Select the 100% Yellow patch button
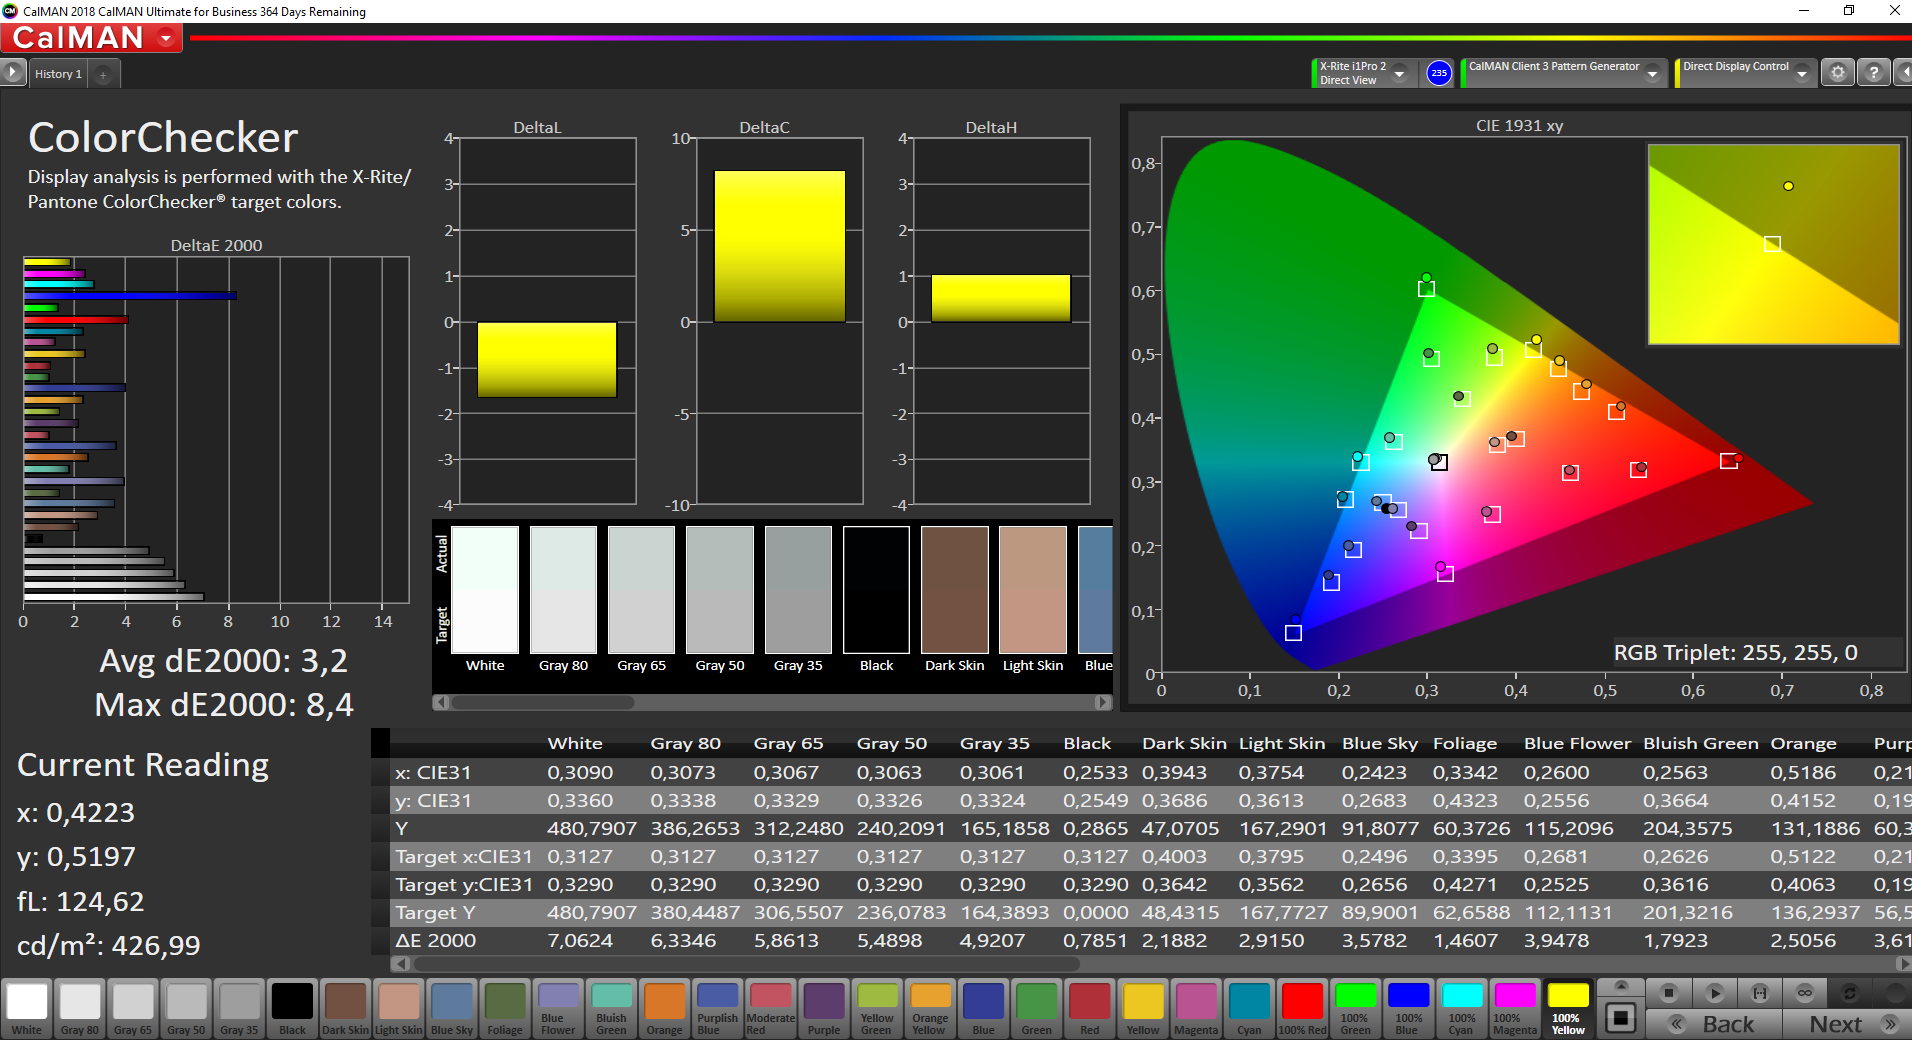1912x1040 pixels. [x=1568, y=1008]
